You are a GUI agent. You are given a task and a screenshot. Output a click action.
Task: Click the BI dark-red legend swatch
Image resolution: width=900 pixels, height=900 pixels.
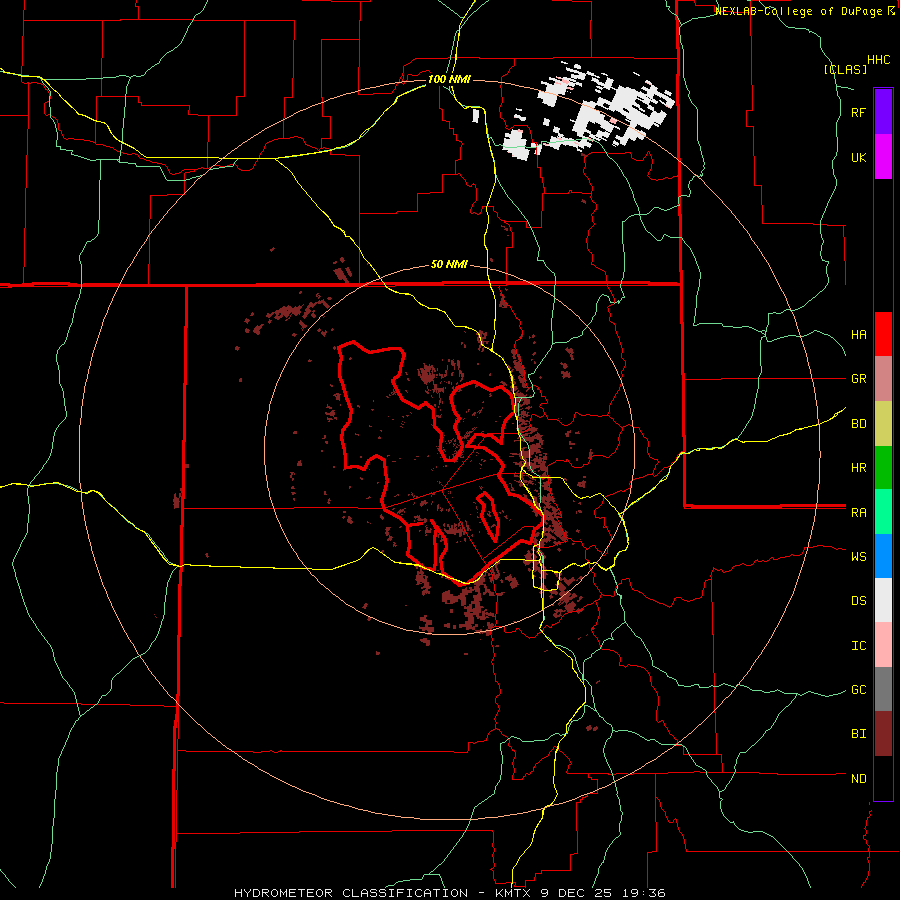coord(883,734)
